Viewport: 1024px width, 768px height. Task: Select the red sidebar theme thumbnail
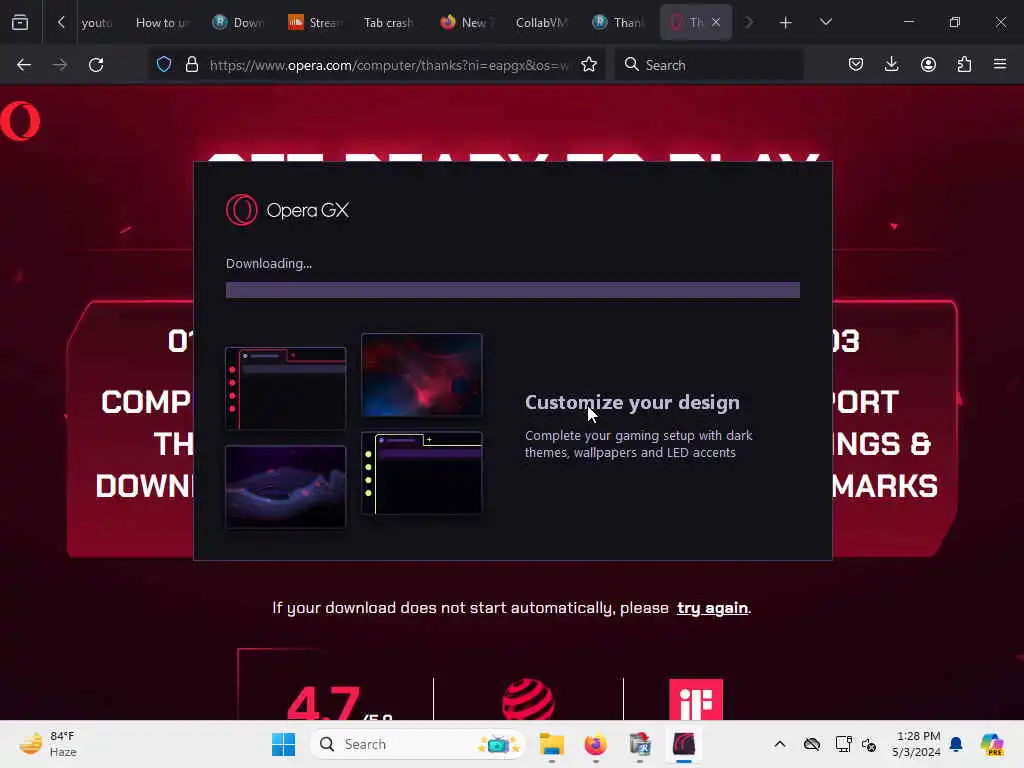coord(285,389)
